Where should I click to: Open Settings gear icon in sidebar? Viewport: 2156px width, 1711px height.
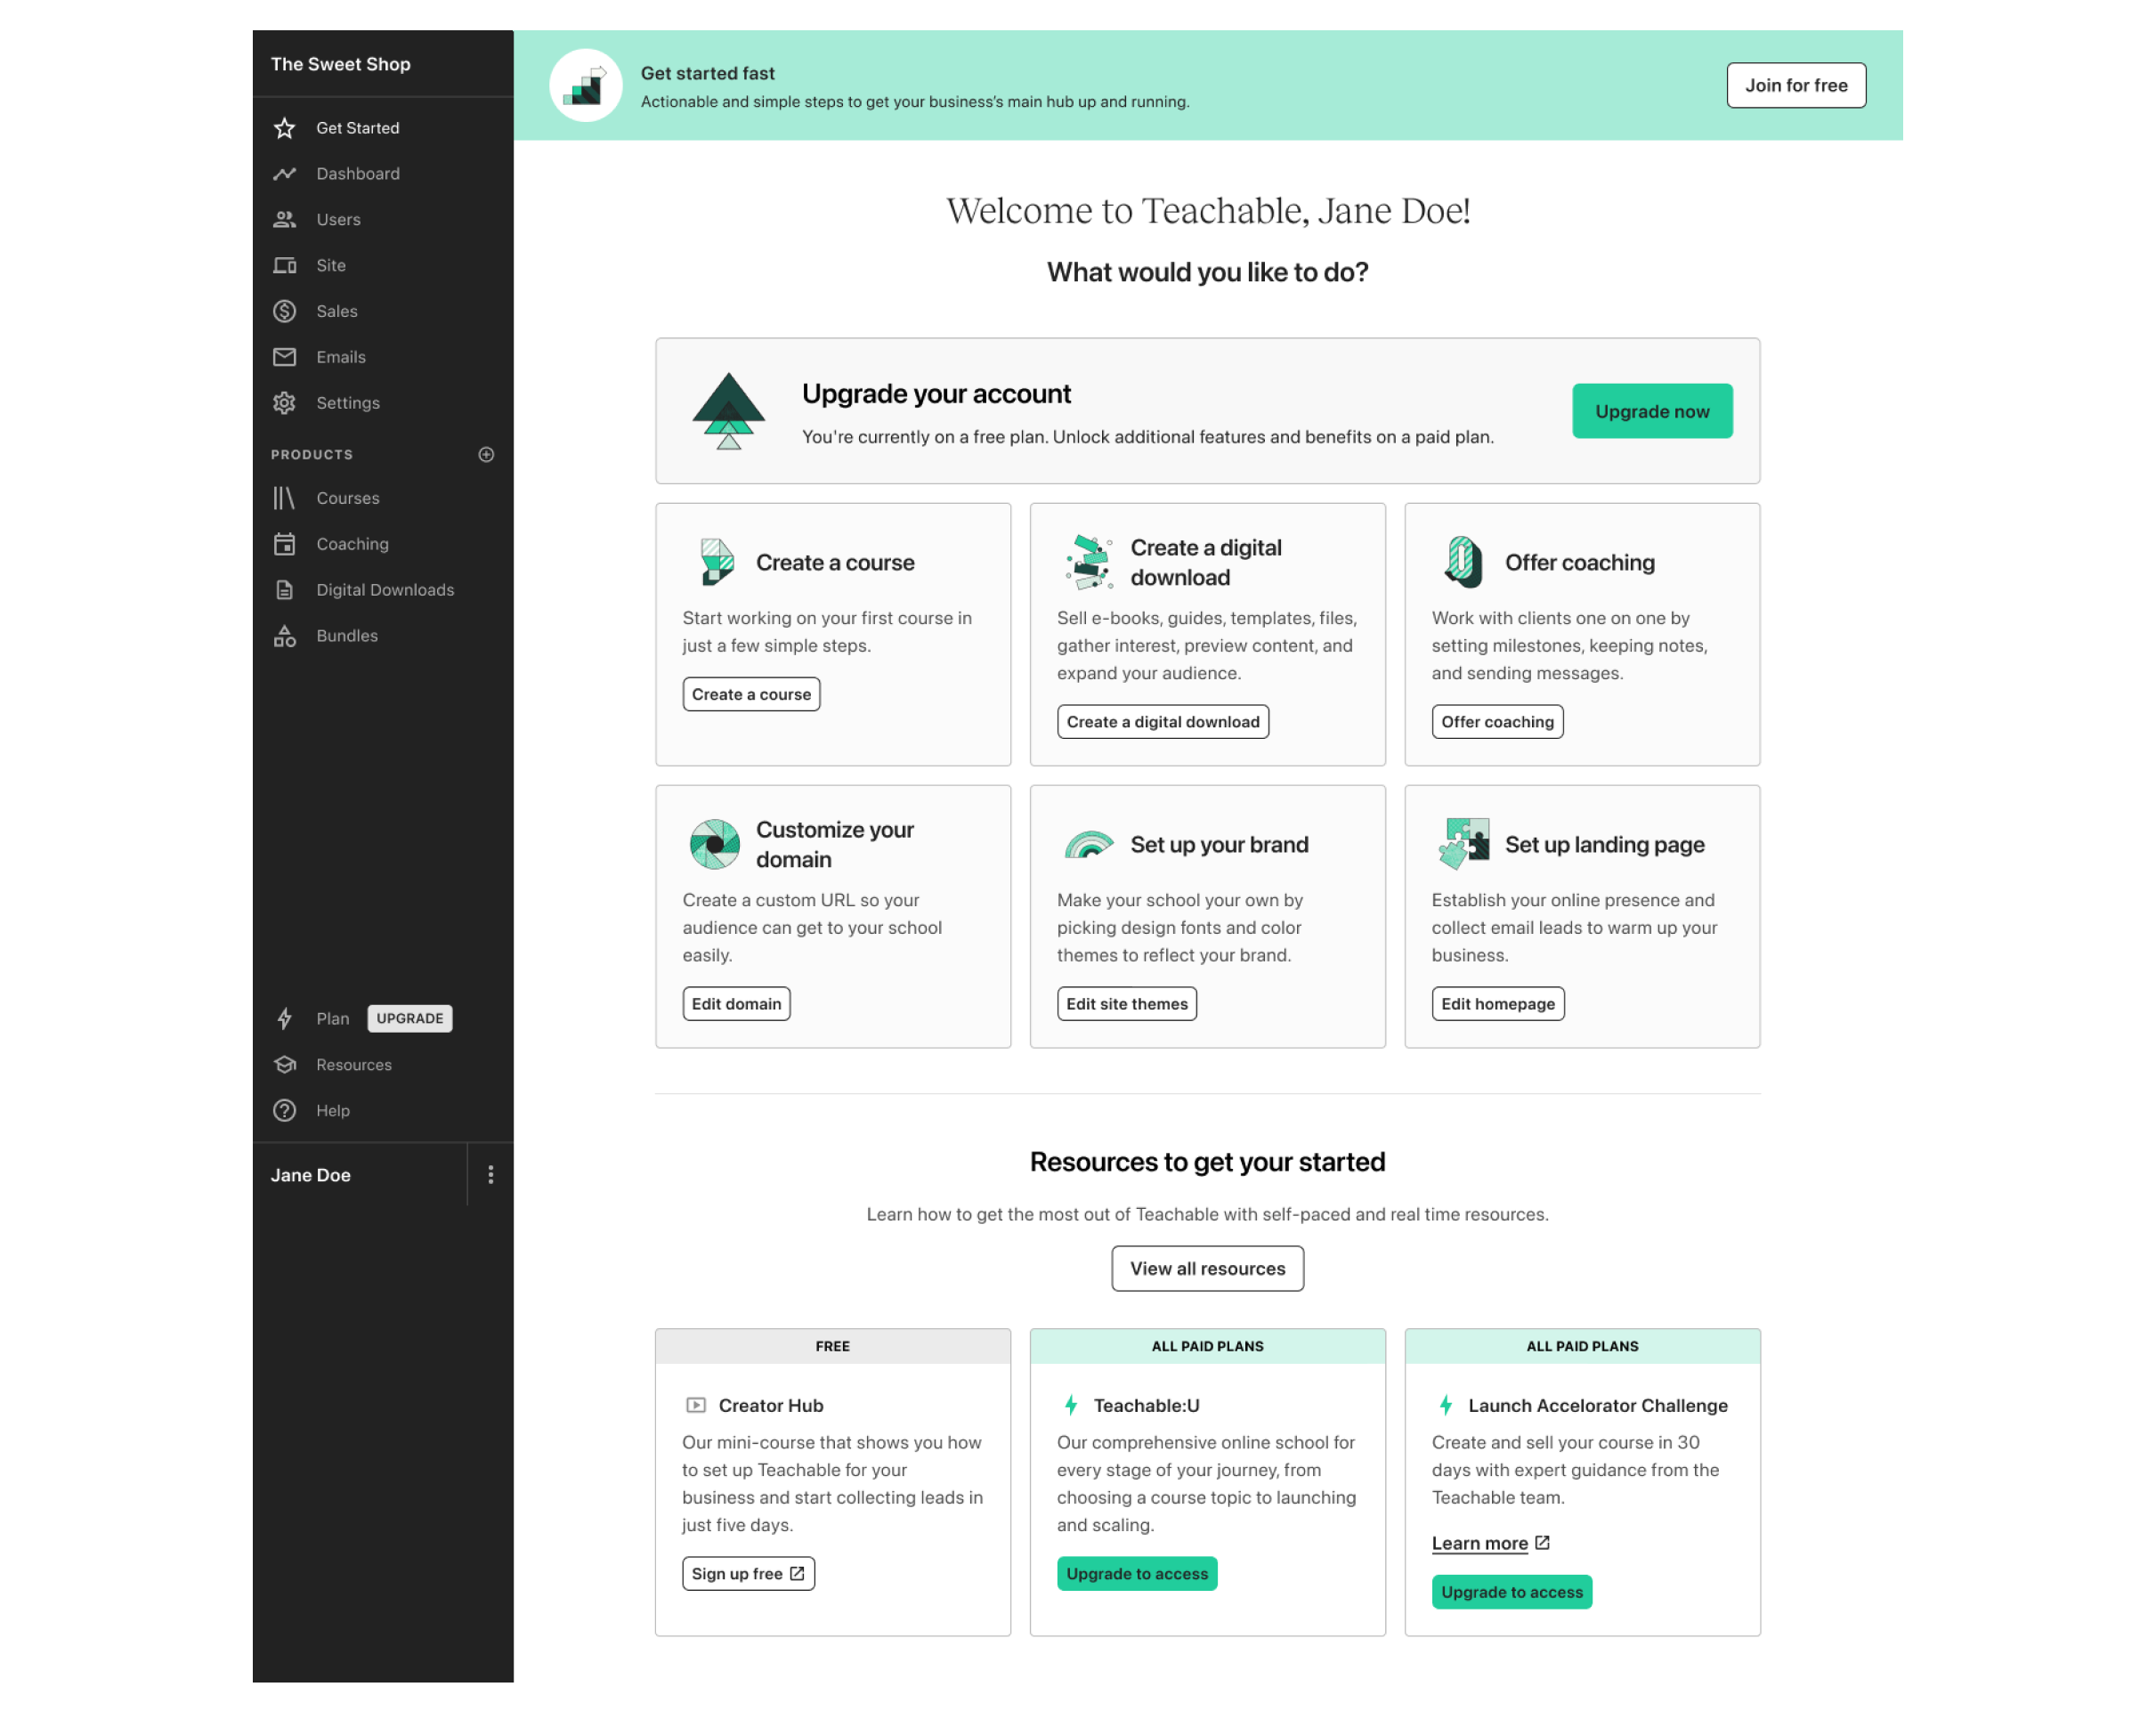click(x=285, y=403)
